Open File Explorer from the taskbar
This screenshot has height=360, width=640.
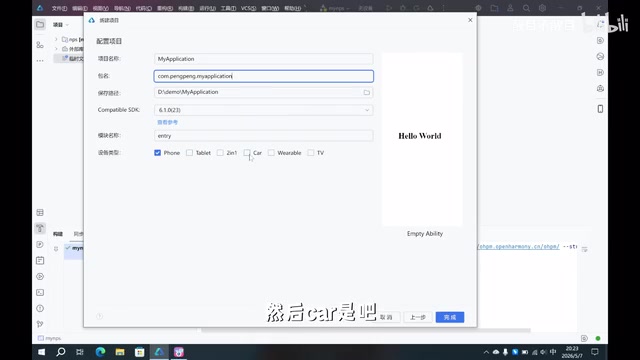[x=120, y=352]
